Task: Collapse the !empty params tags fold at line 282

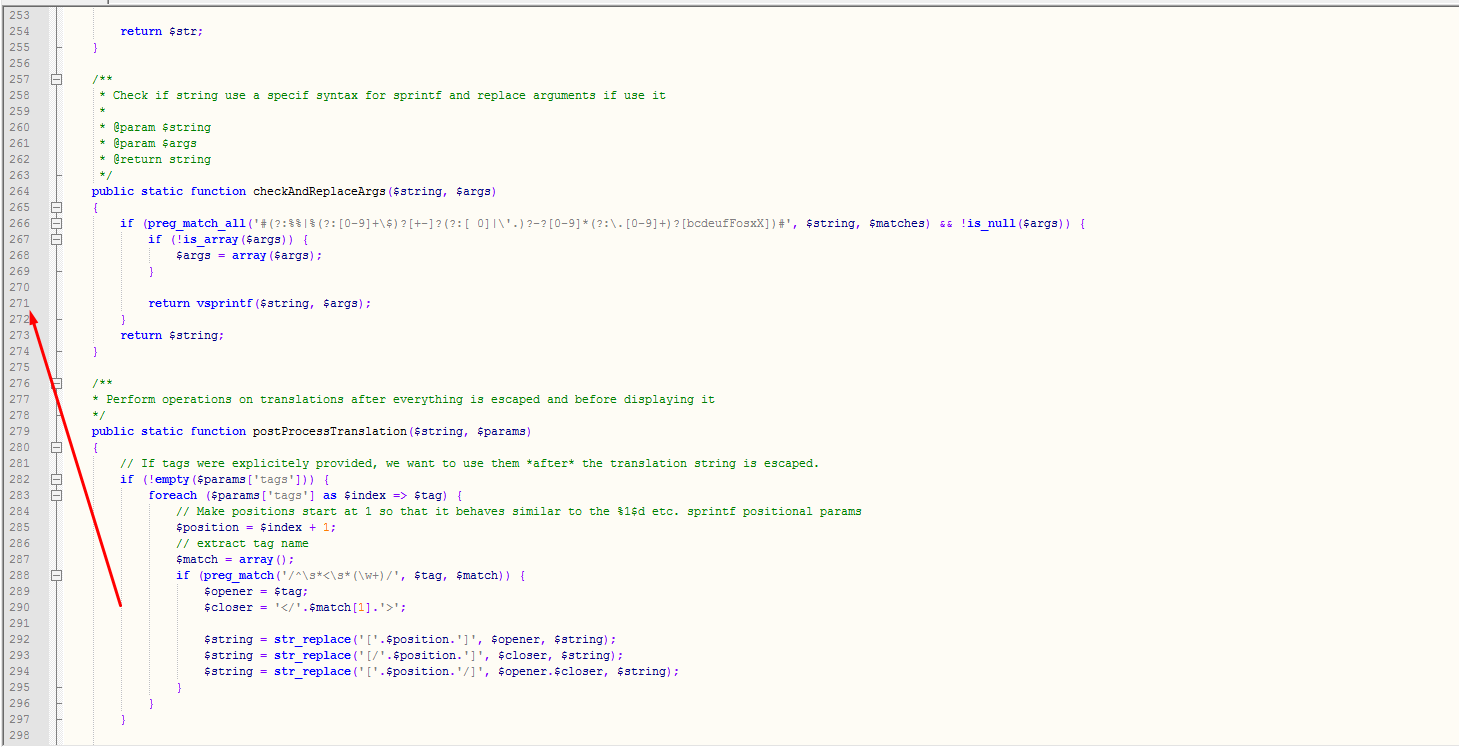Action: pos(57,479)
